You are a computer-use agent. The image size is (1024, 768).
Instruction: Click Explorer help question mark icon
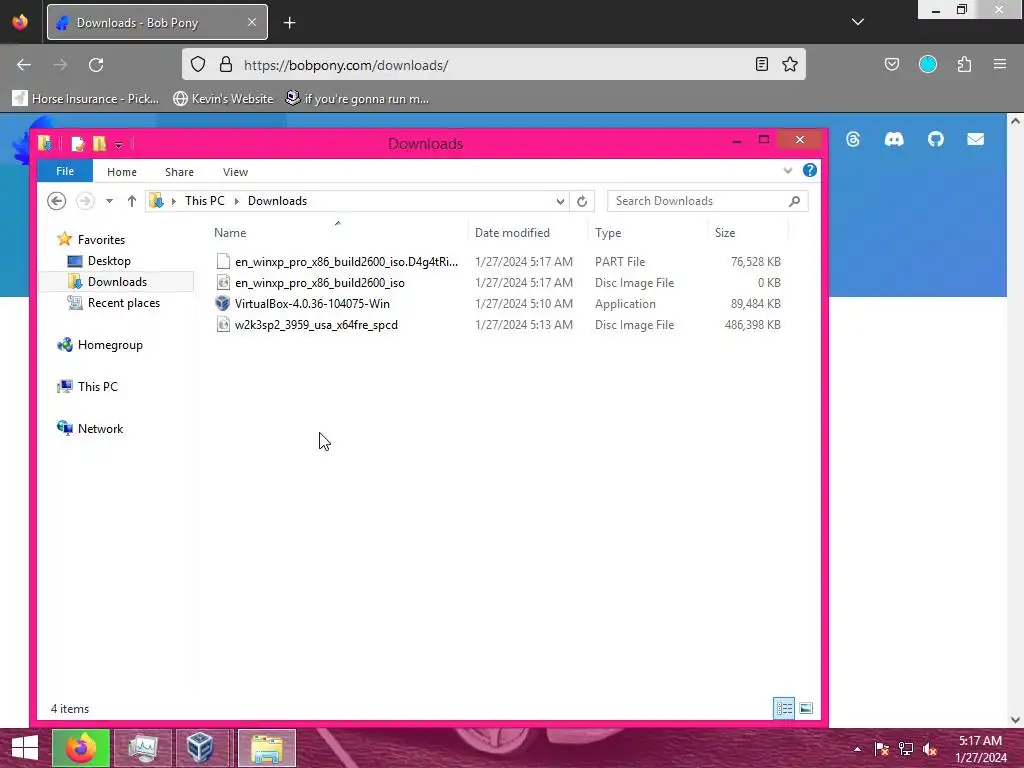[810, 170]
